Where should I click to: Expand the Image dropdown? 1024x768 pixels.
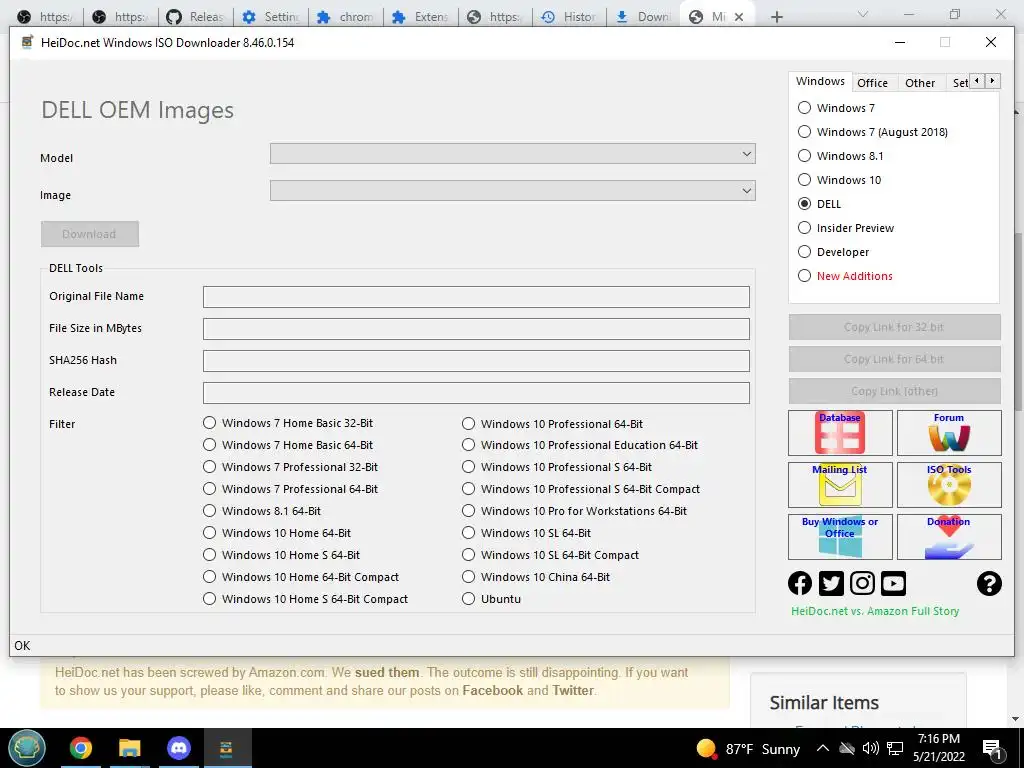(513, 191)
